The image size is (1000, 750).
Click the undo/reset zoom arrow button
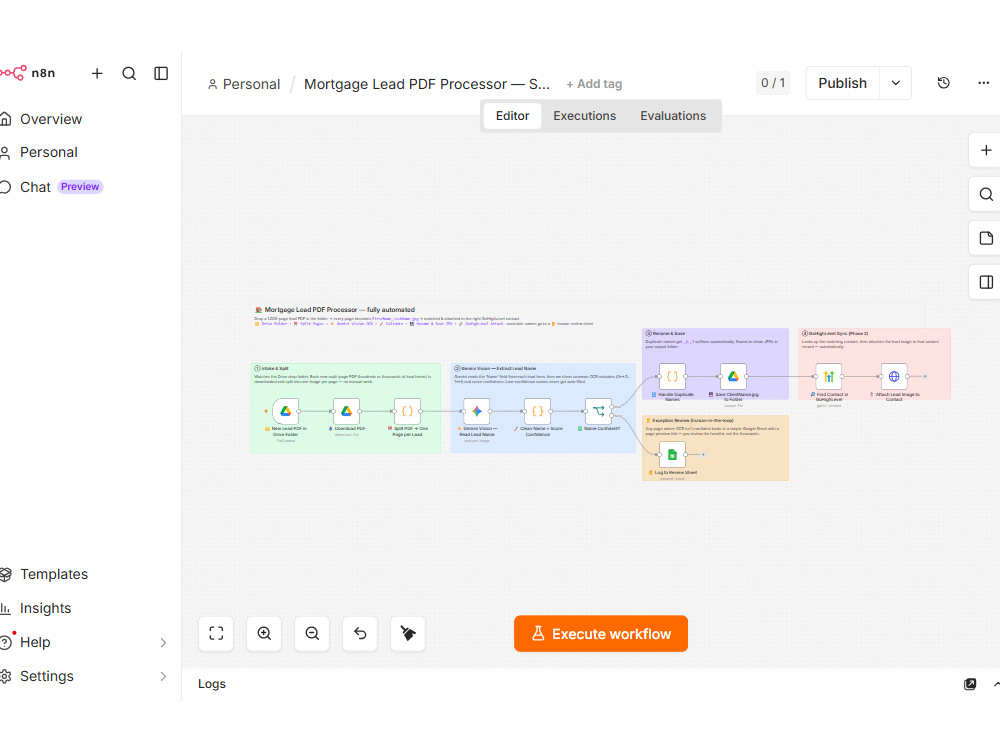[360, 633]
